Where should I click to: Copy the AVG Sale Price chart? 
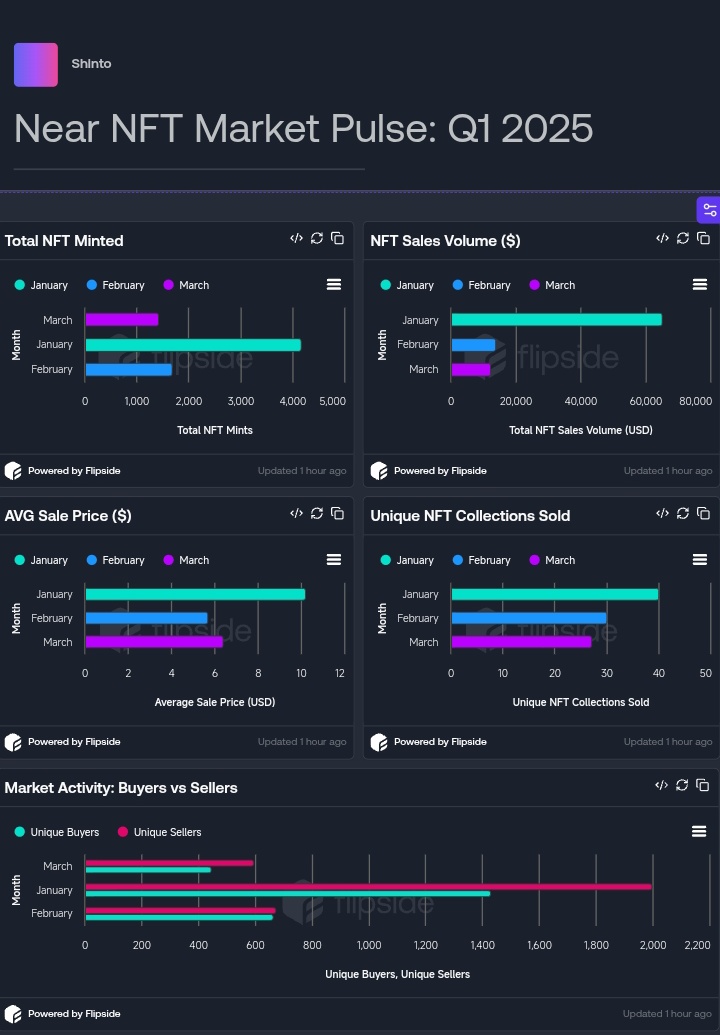tap(337, 514)
